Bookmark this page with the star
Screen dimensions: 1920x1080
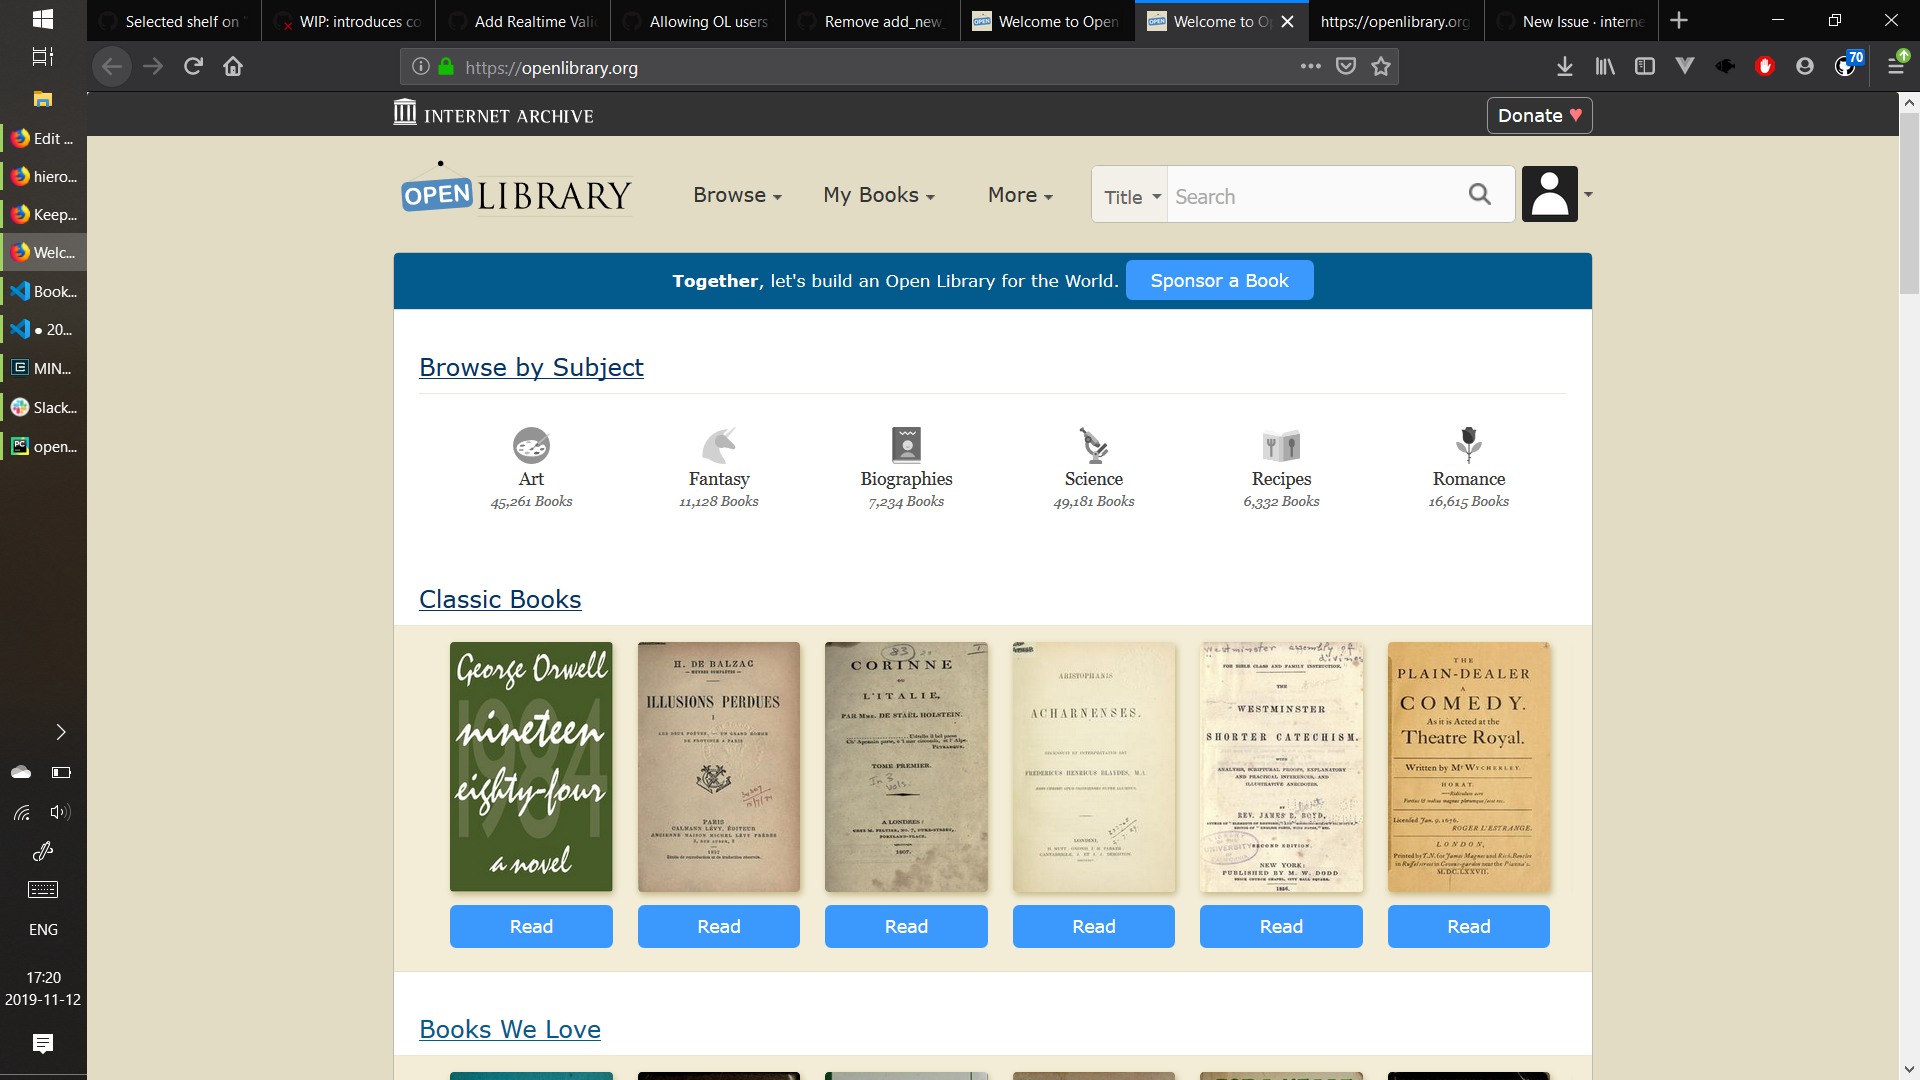point(1381,67)
